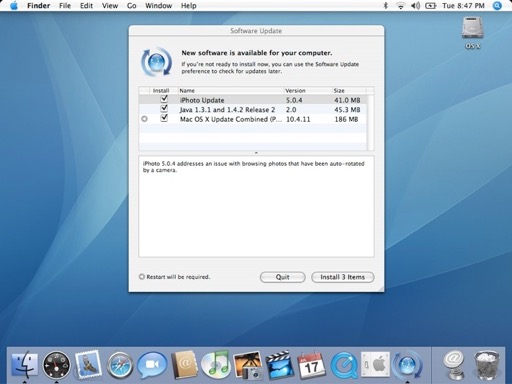Screen dimensions: 512x384
Task: Open the View menu
Action: pyautogui.click(x=110, y=6)
